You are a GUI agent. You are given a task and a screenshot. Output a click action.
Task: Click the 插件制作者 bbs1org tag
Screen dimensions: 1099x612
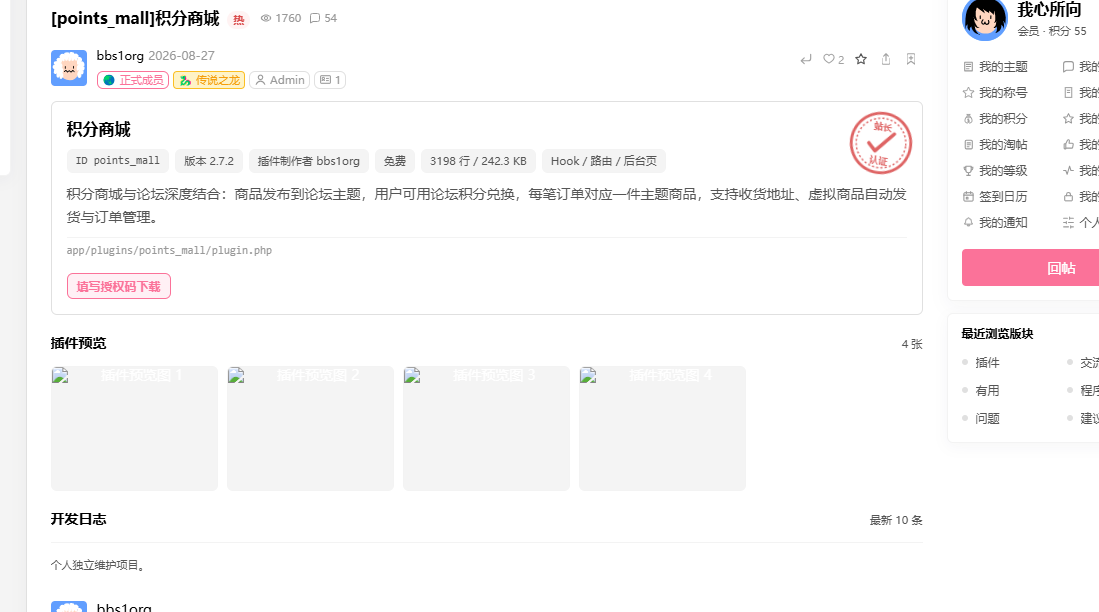click(308, 161)
